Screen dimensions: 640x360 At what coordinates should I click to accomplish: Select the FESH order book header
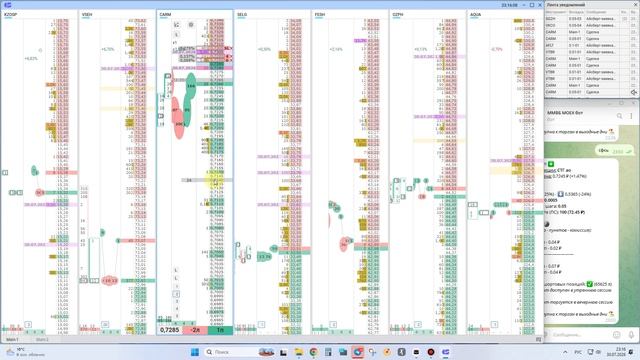[320, 14]
